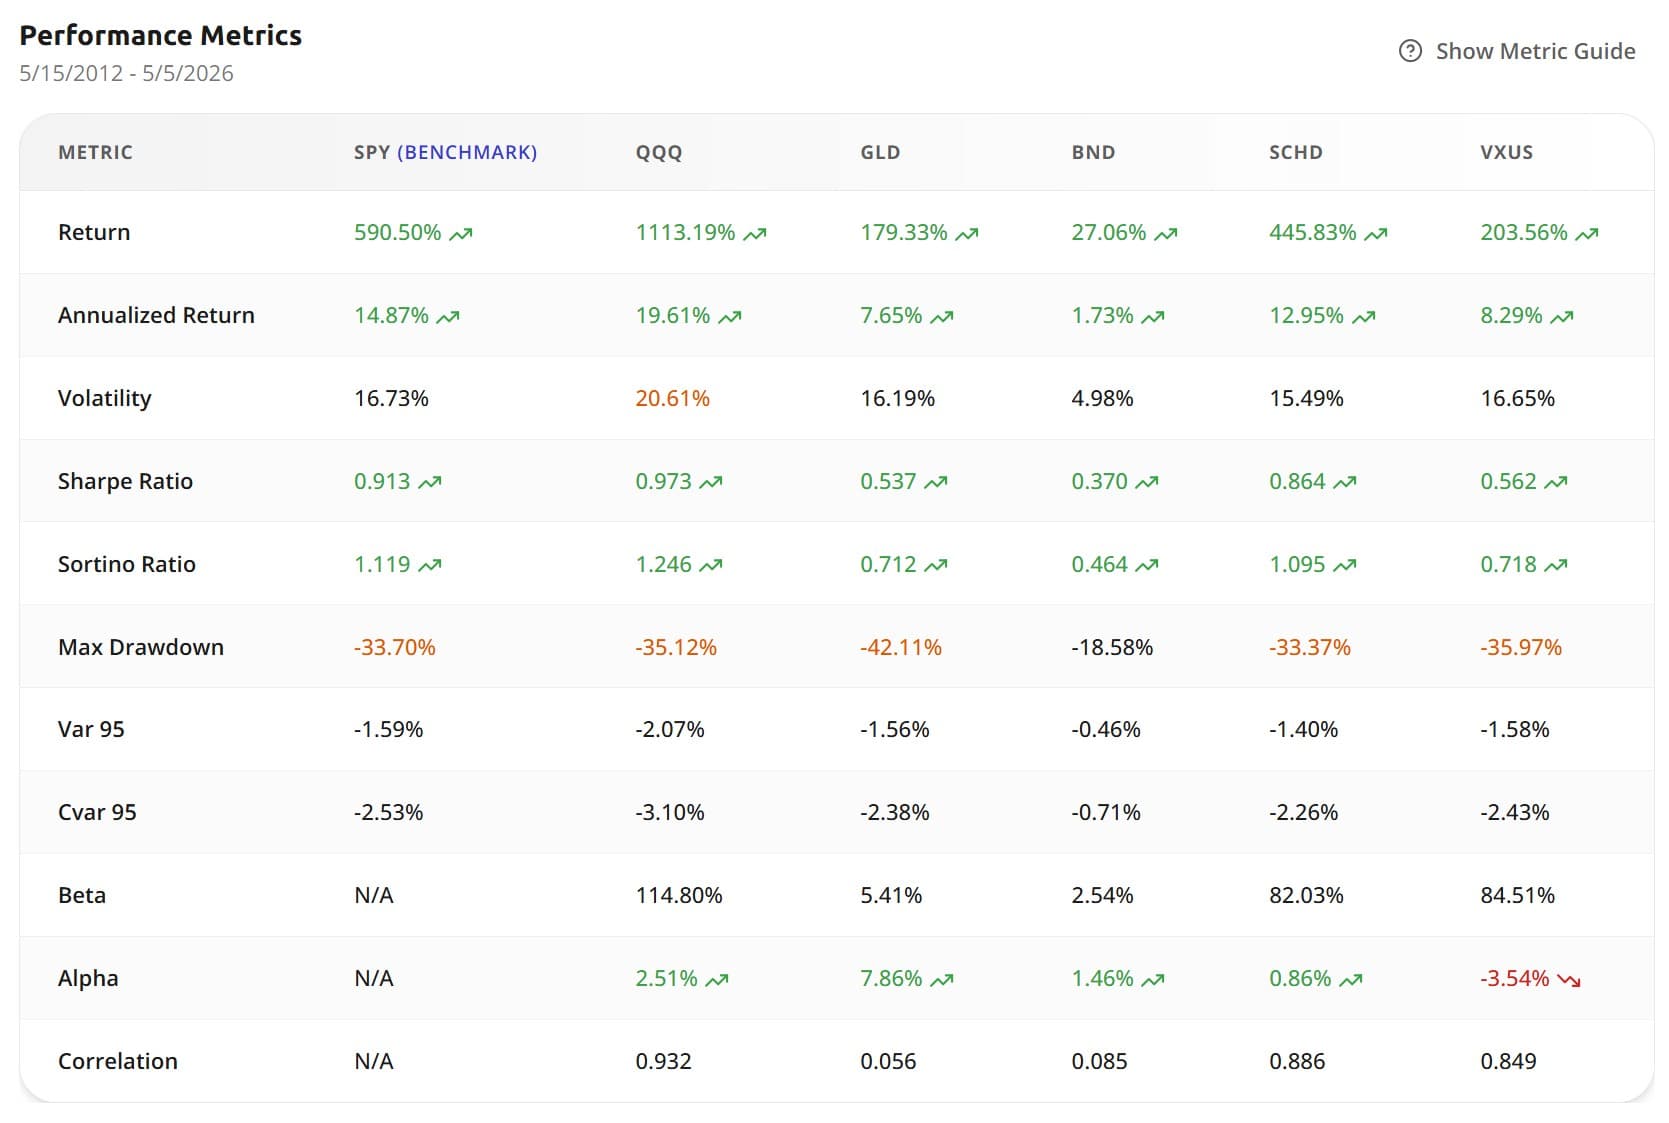Viewport: 1669px width, 1123px height.
Task: Select the Sharpe Ratio row label
Action: pos(125,481)
